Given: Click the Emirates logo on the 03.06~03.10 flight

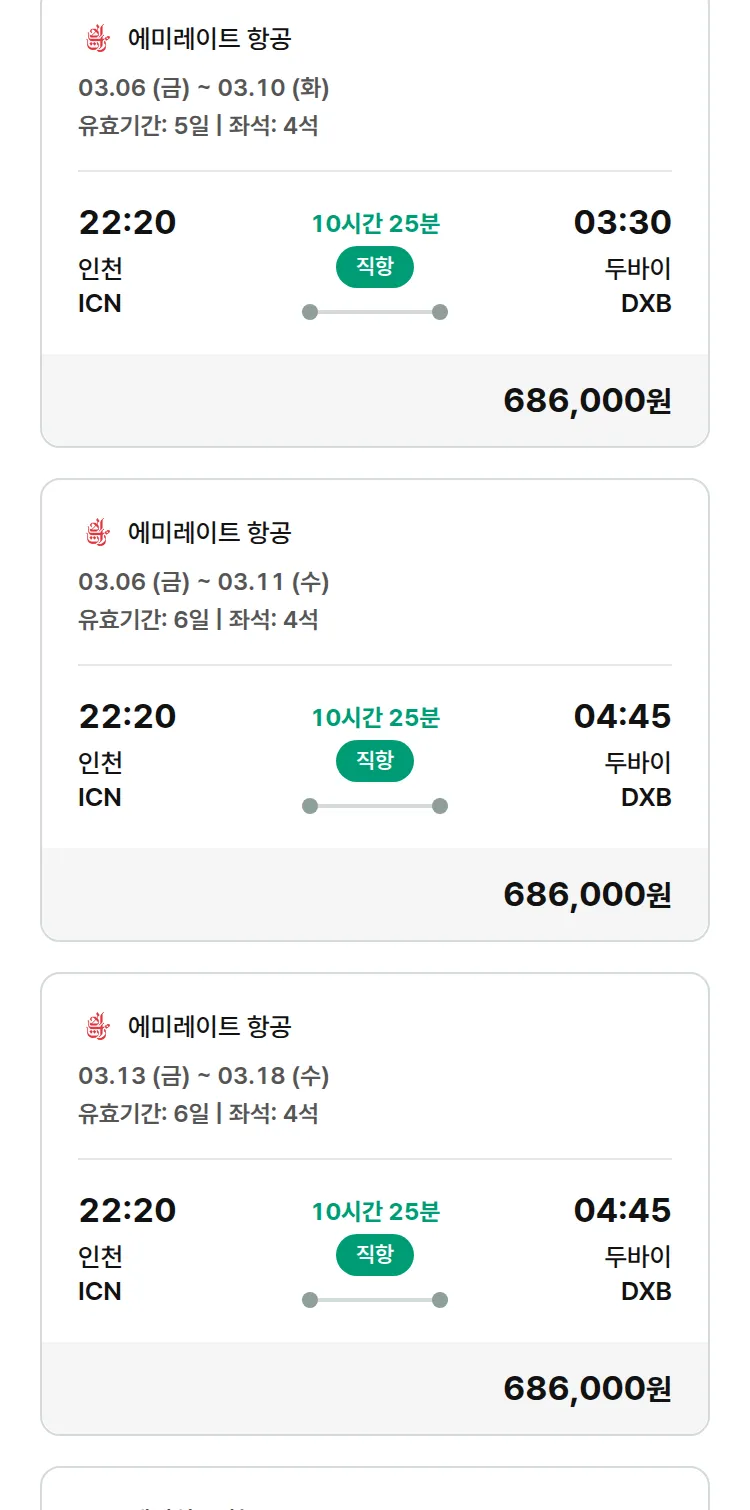Looking at the screenshot, I should [97, 39].
